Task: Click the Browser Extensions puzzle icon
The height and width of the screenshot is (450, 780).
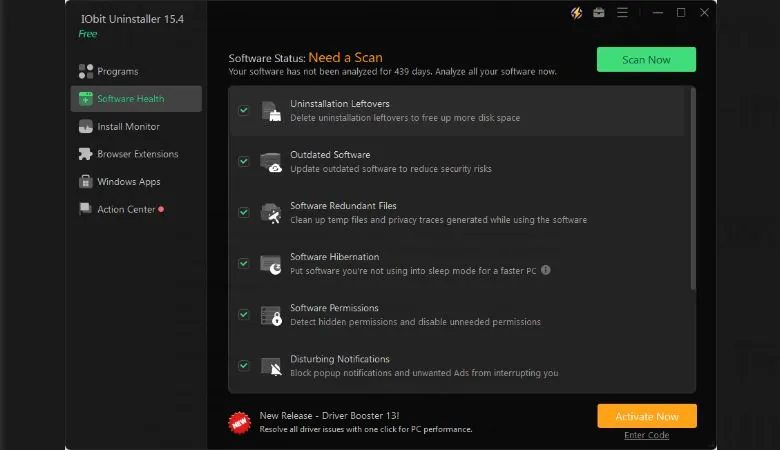Action: [x=86, y=154]
